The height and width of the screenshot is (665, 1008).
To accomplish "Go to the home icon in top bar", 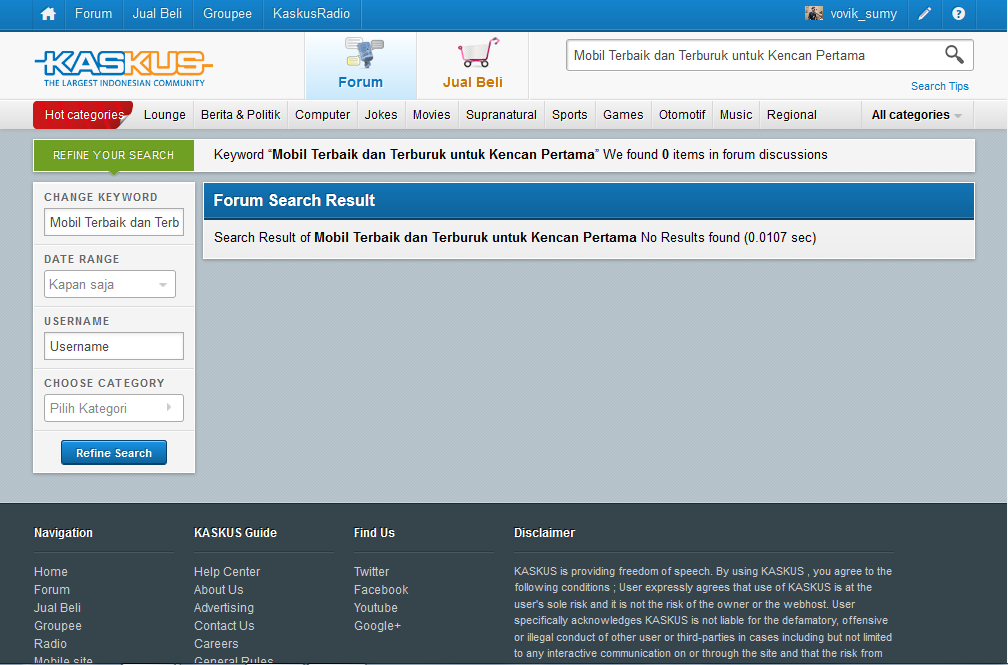I will point(48,14).
